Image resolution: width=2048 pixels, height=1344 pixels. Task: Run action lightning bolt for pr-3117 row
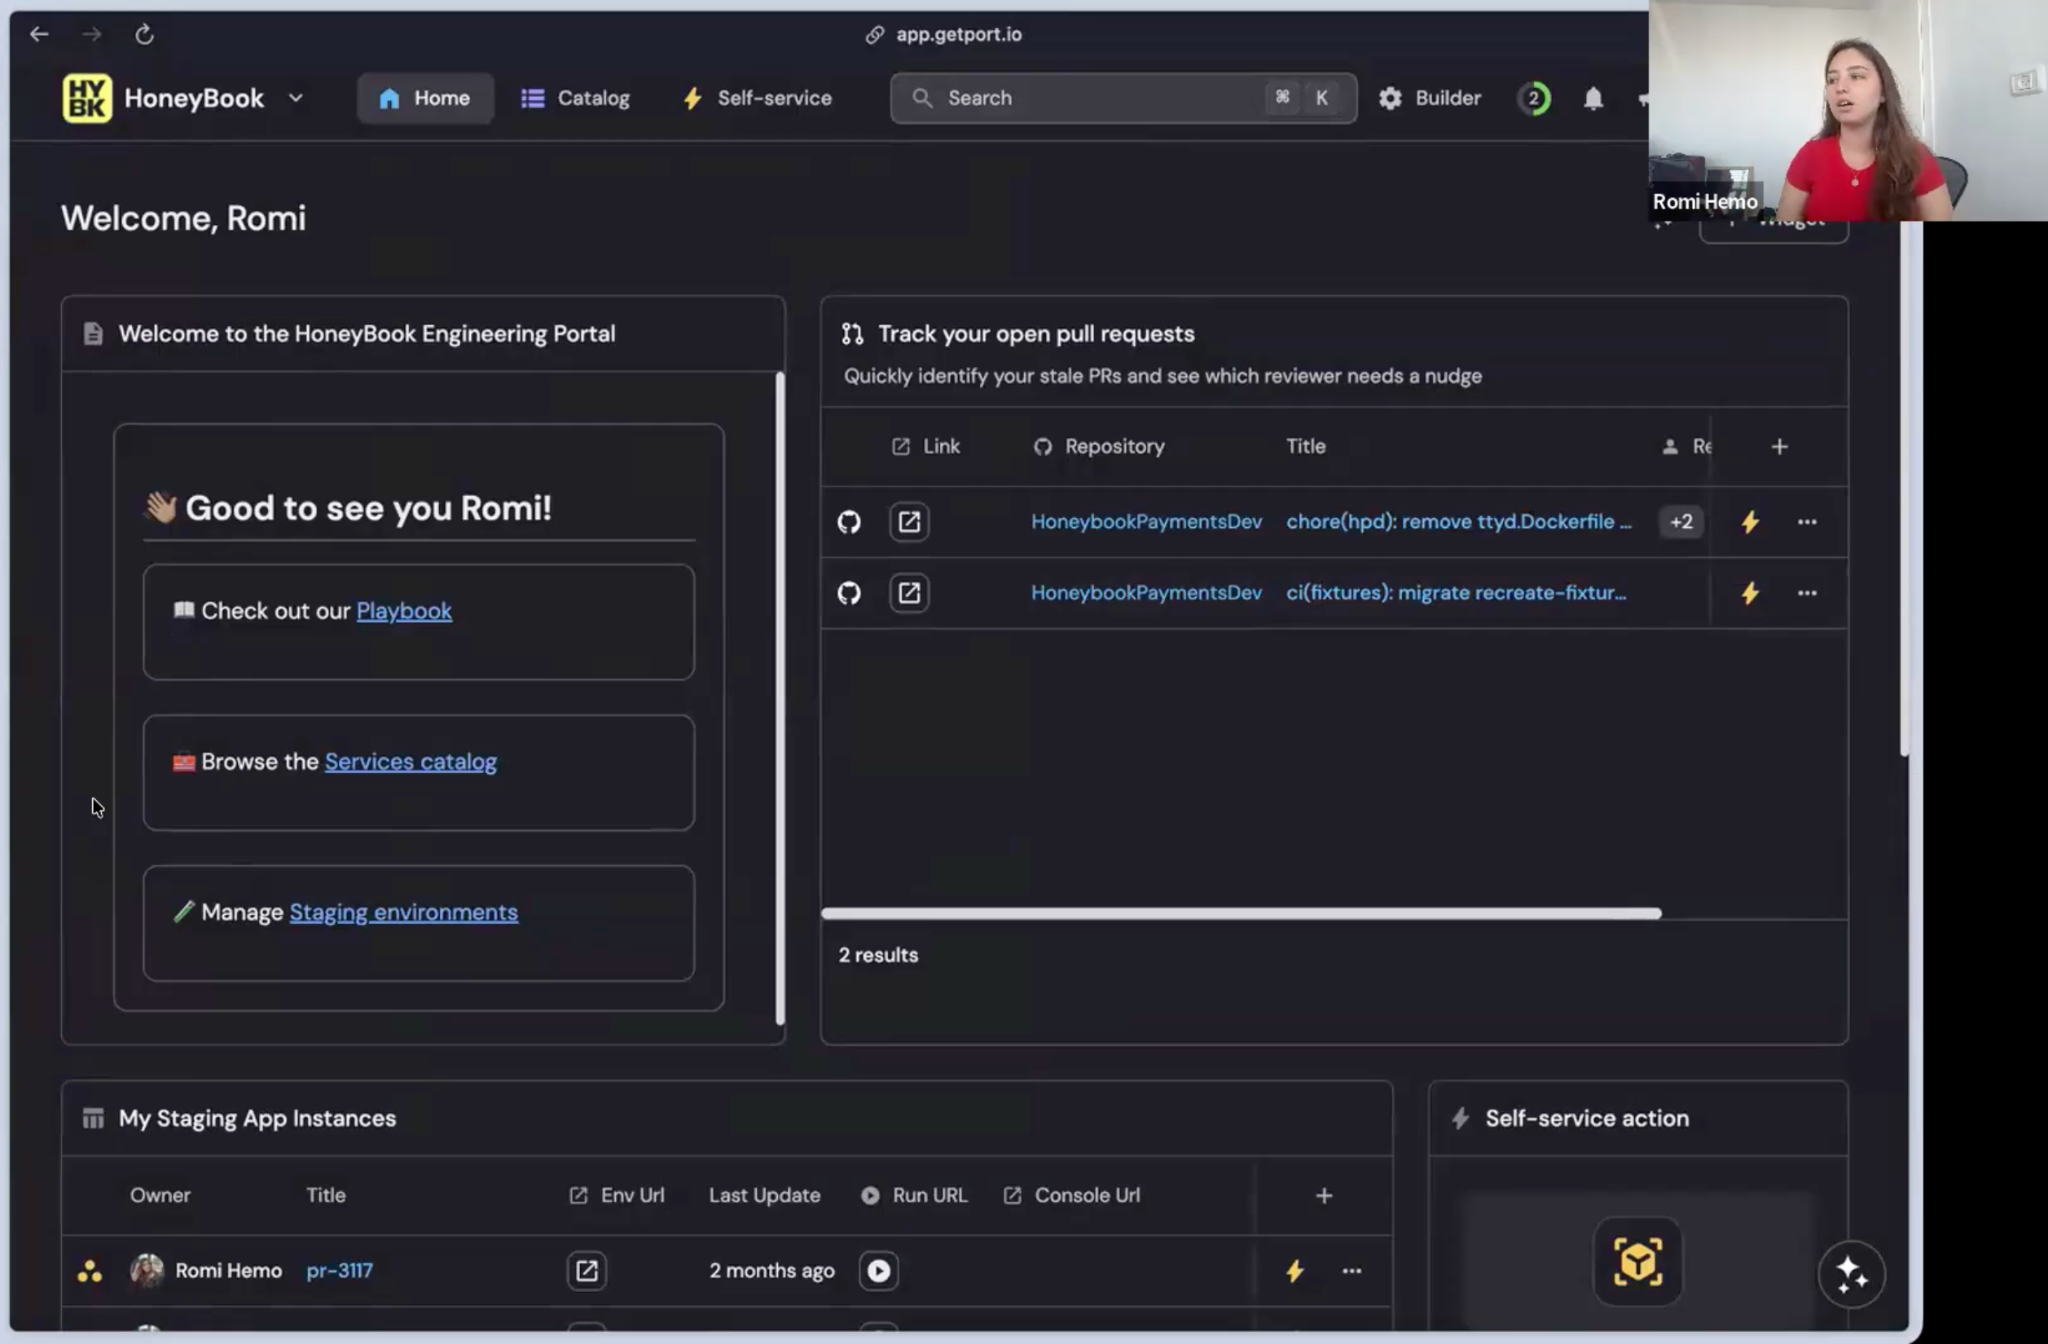click(1294, 1270)
